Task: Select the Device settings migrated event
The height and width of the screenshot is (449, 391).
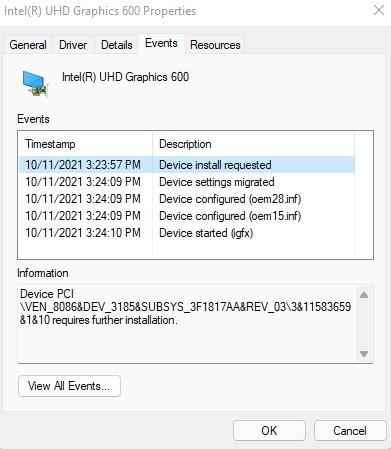Action: (187, 182)
